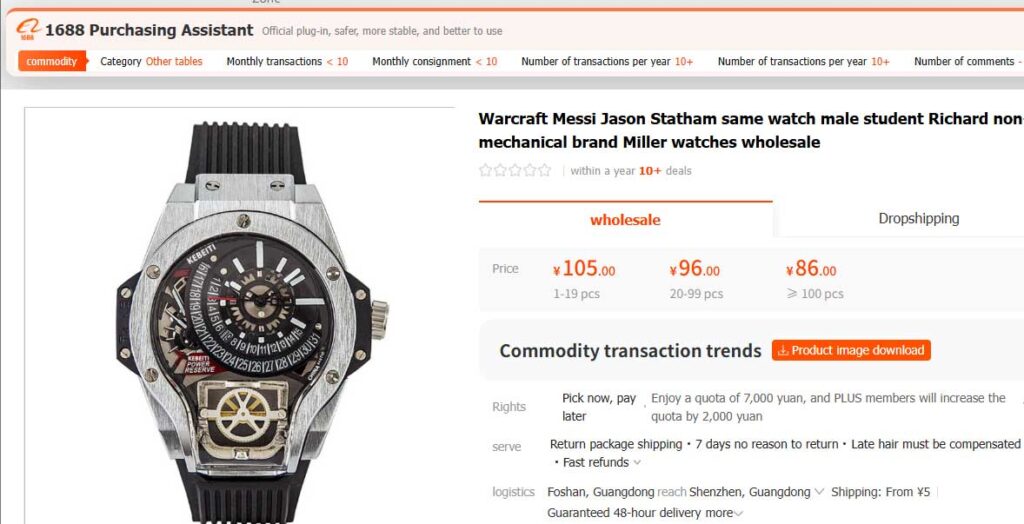Click the fourth rating star

pos(530,171)
